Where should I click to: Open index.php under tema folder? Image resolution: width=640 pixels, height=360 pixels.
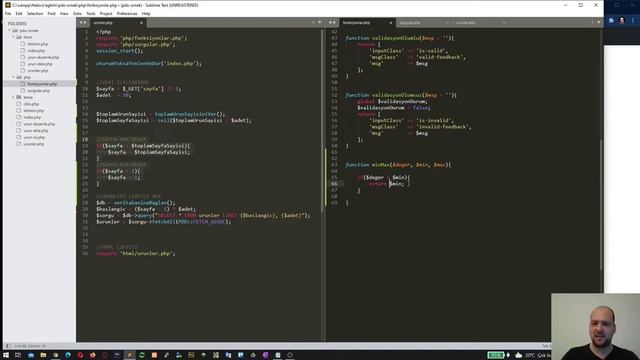(32, 117)
